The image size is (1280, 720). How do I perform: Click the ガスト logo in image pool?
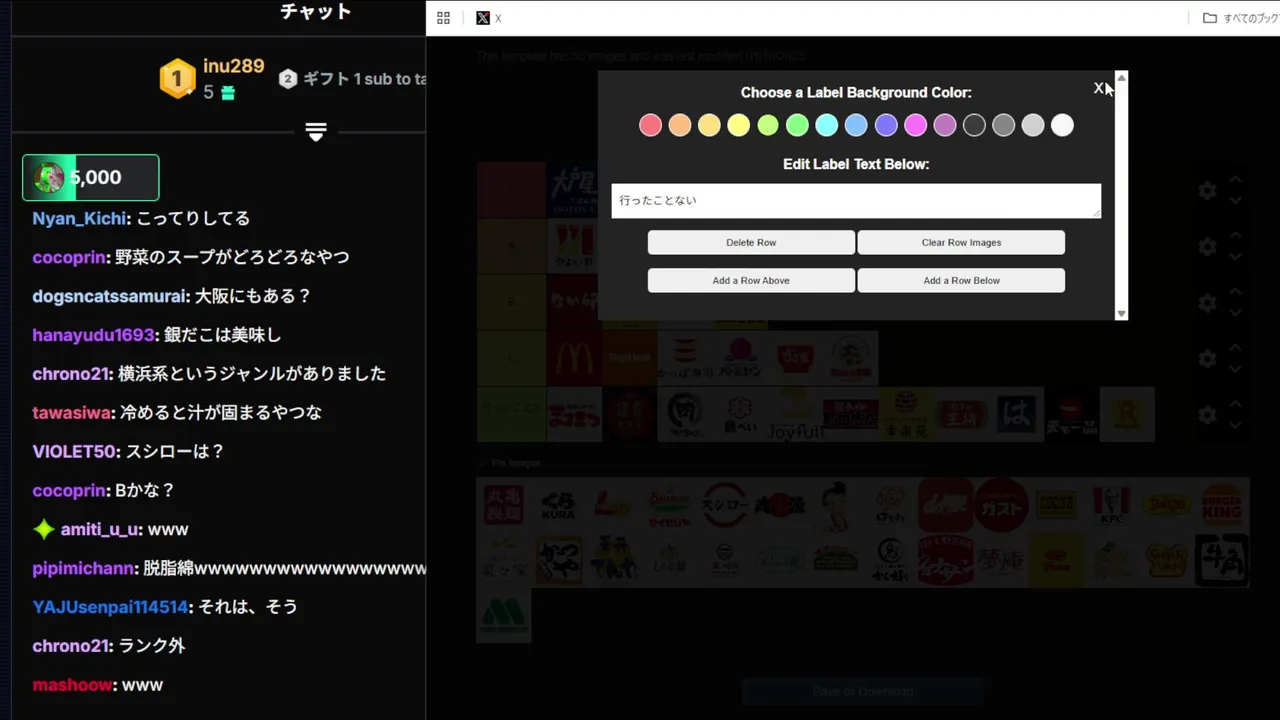coord(1001,505)
